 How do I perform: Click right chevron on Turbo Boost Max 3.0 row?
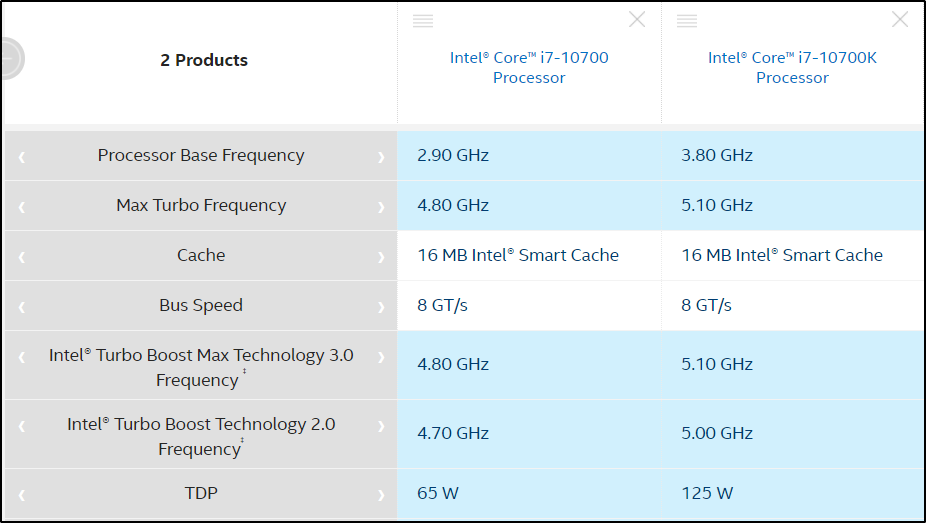coord(381,357)
